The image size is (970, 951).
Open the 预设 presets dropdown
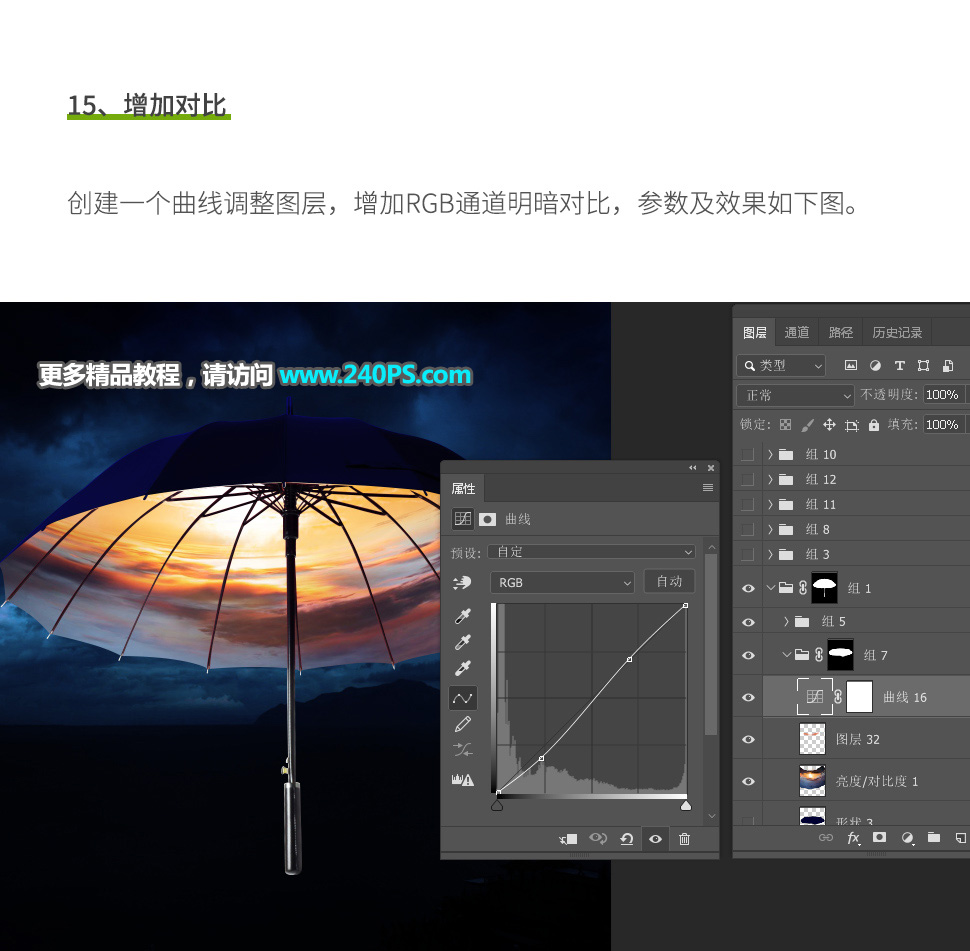[x=591, y=551]
